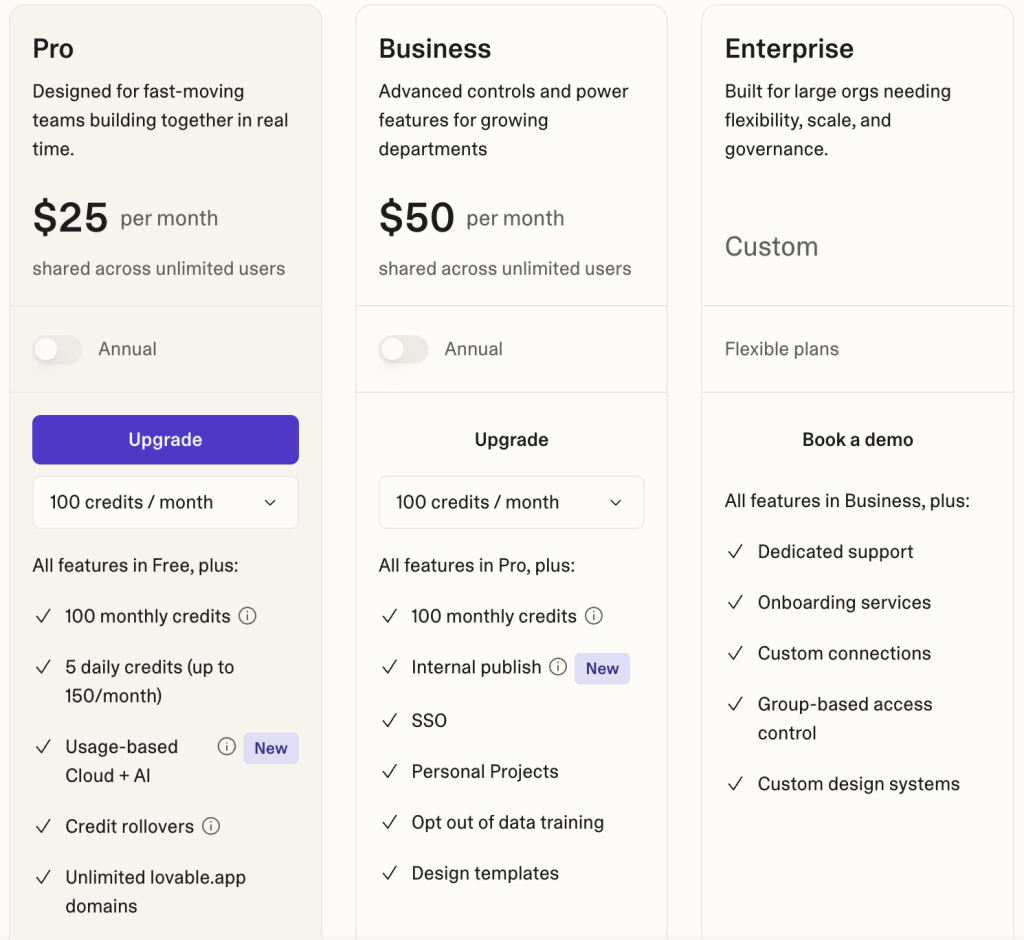1024x940 pixels.
Task: Click checkmark icon beside Dedicated support
Action: [x=736, y=552]
